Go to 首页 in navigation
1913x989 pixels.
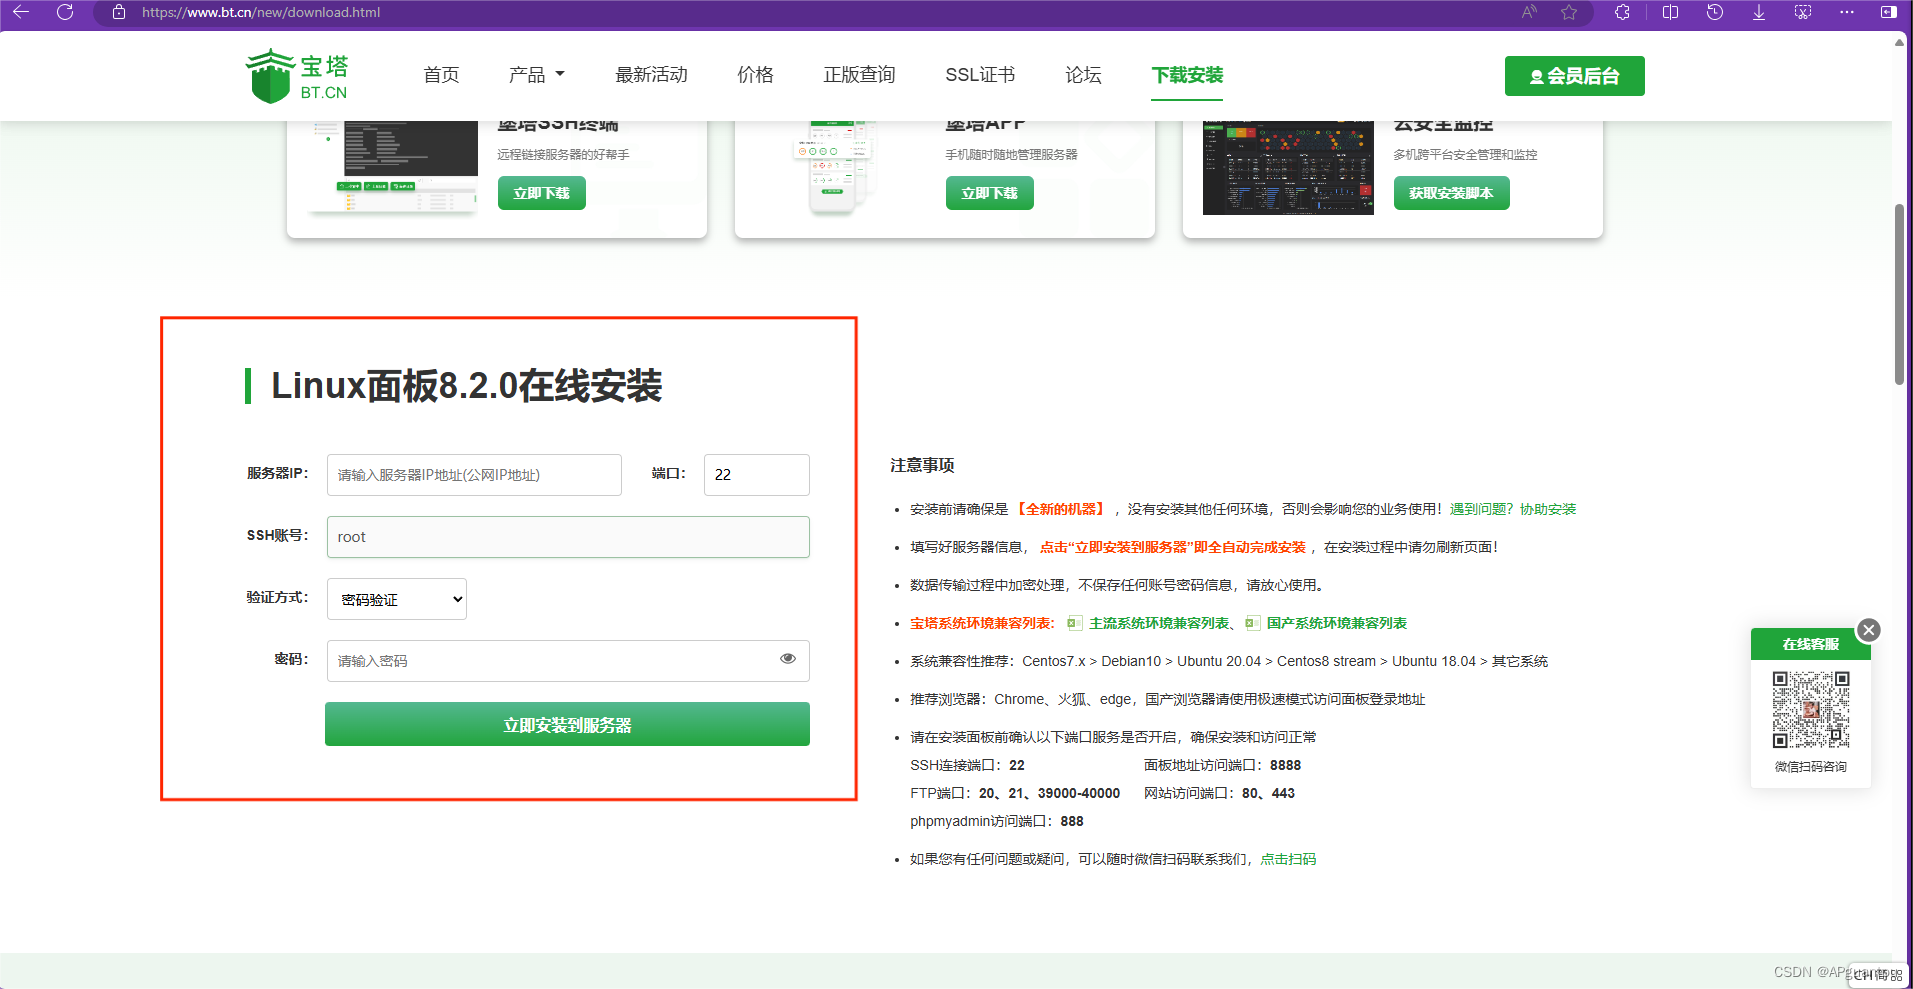[x=441, y=75]
